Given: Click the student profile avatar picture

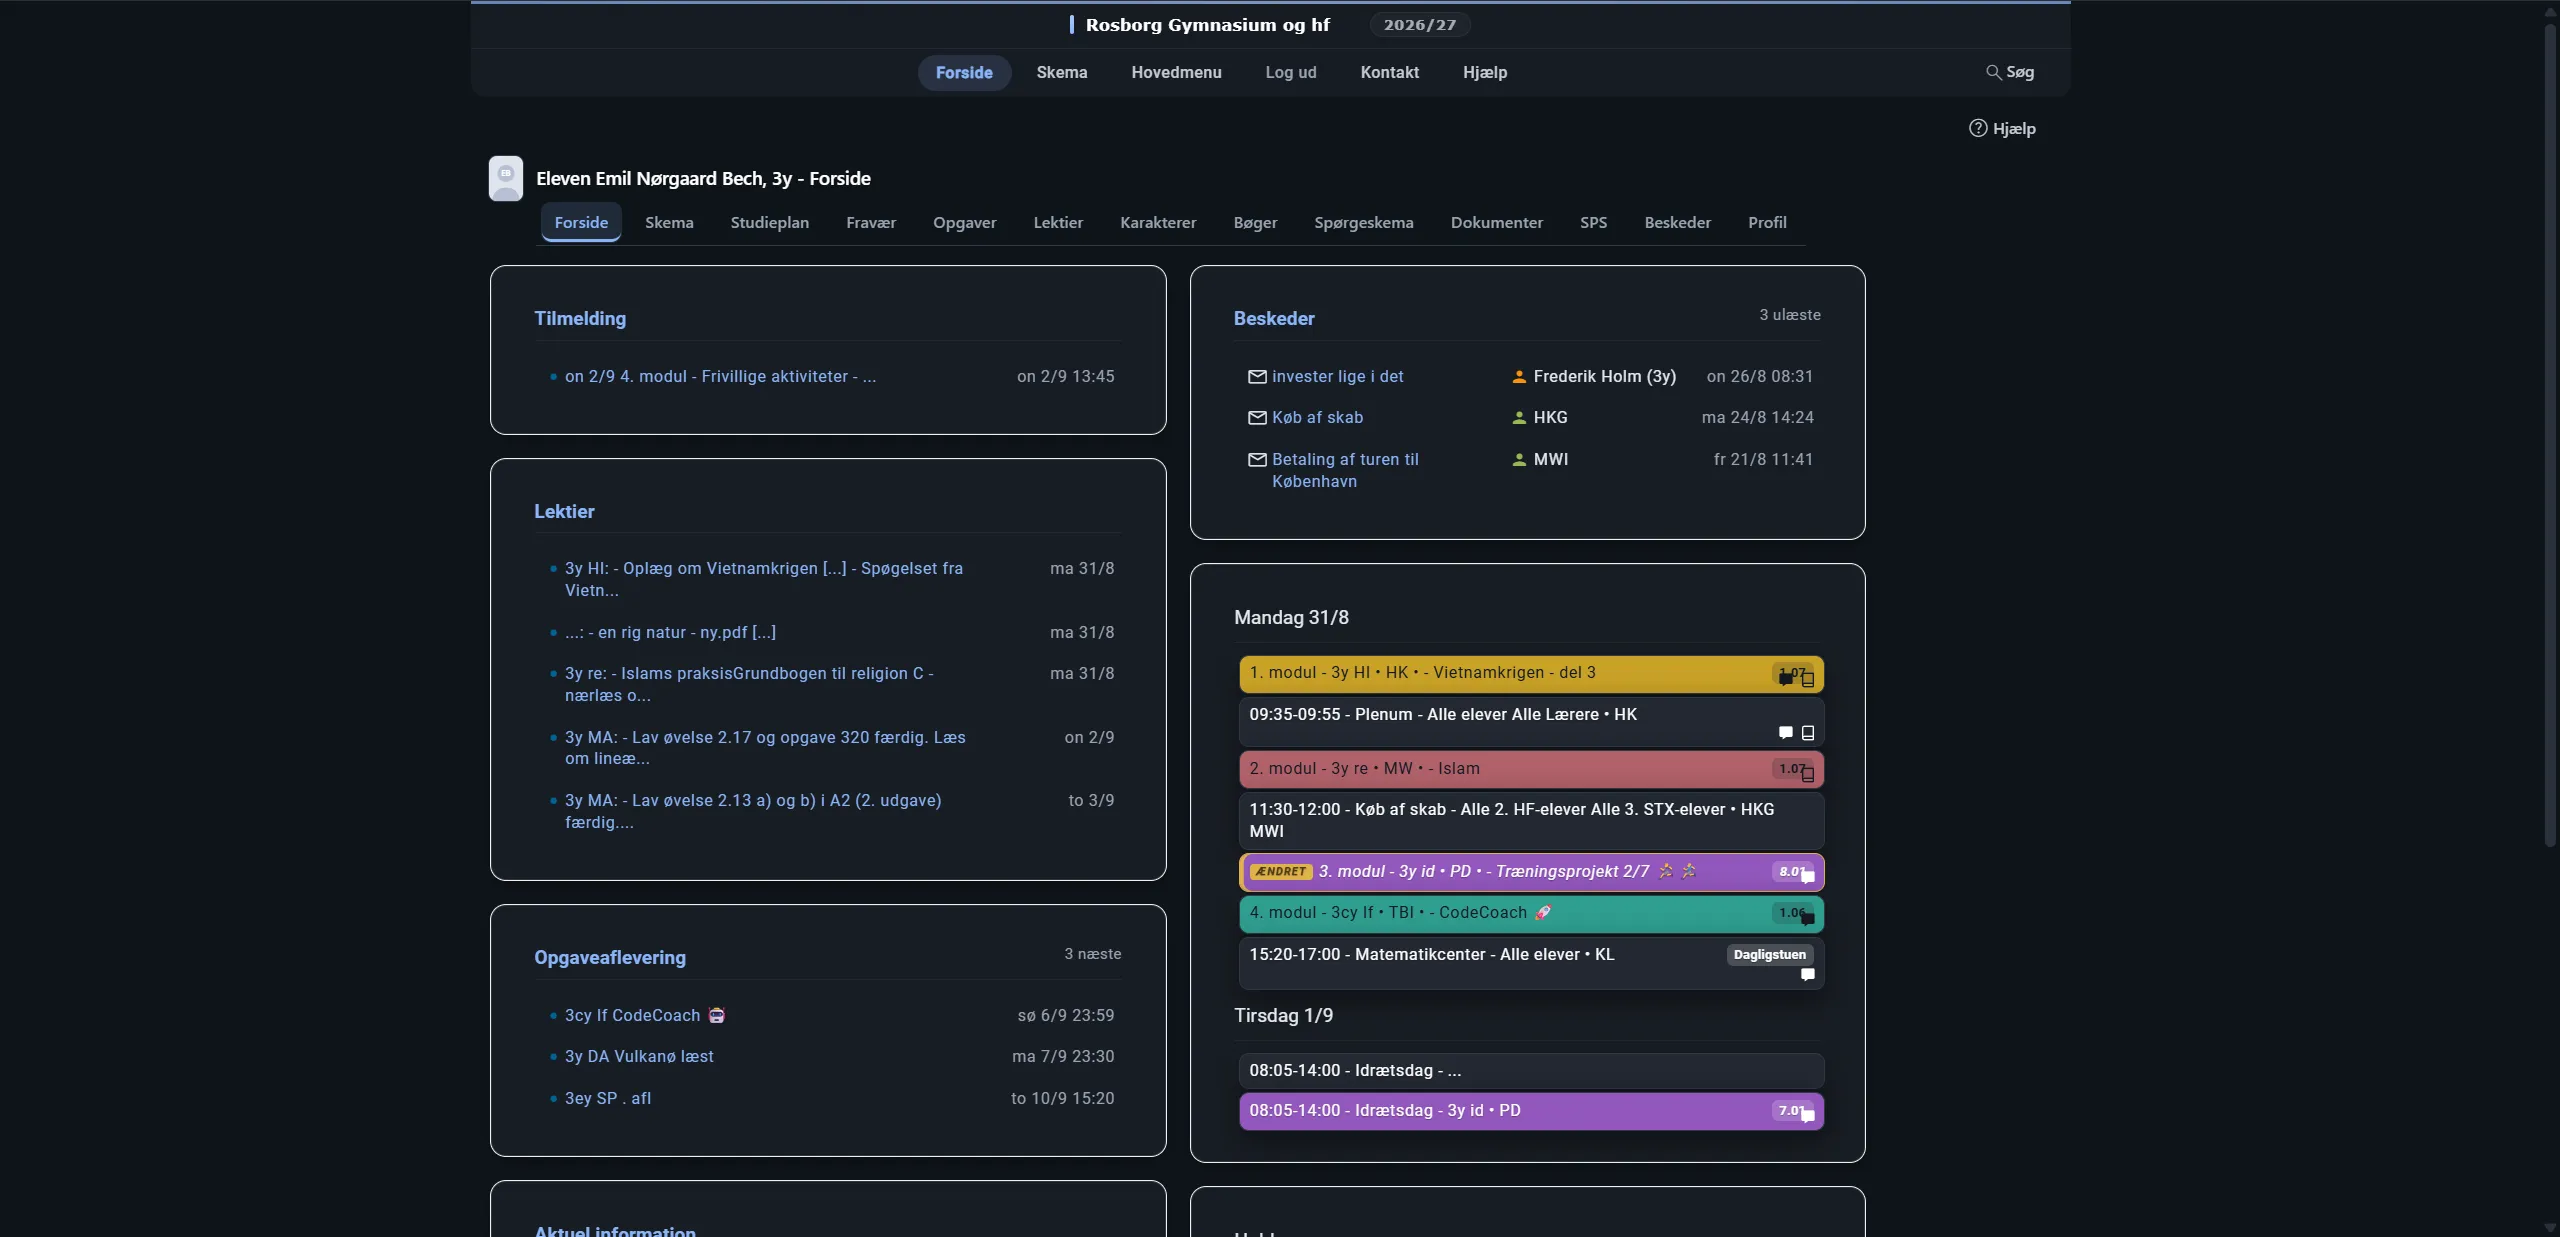Looking at the screenshot, I should [505, 178].
